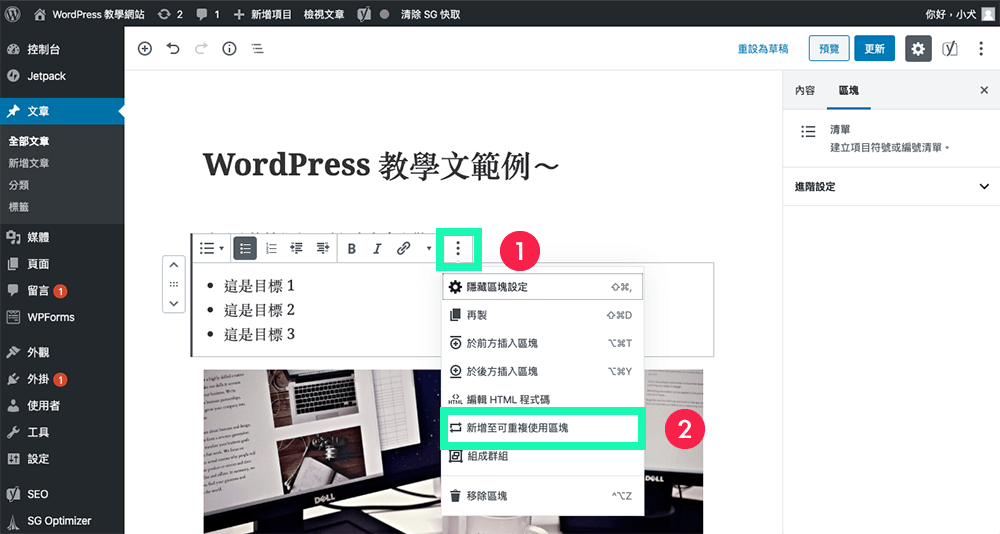The image size is (1000, 534).
Task: Switch to the 區塊 tab
Action: click(849, 91)
